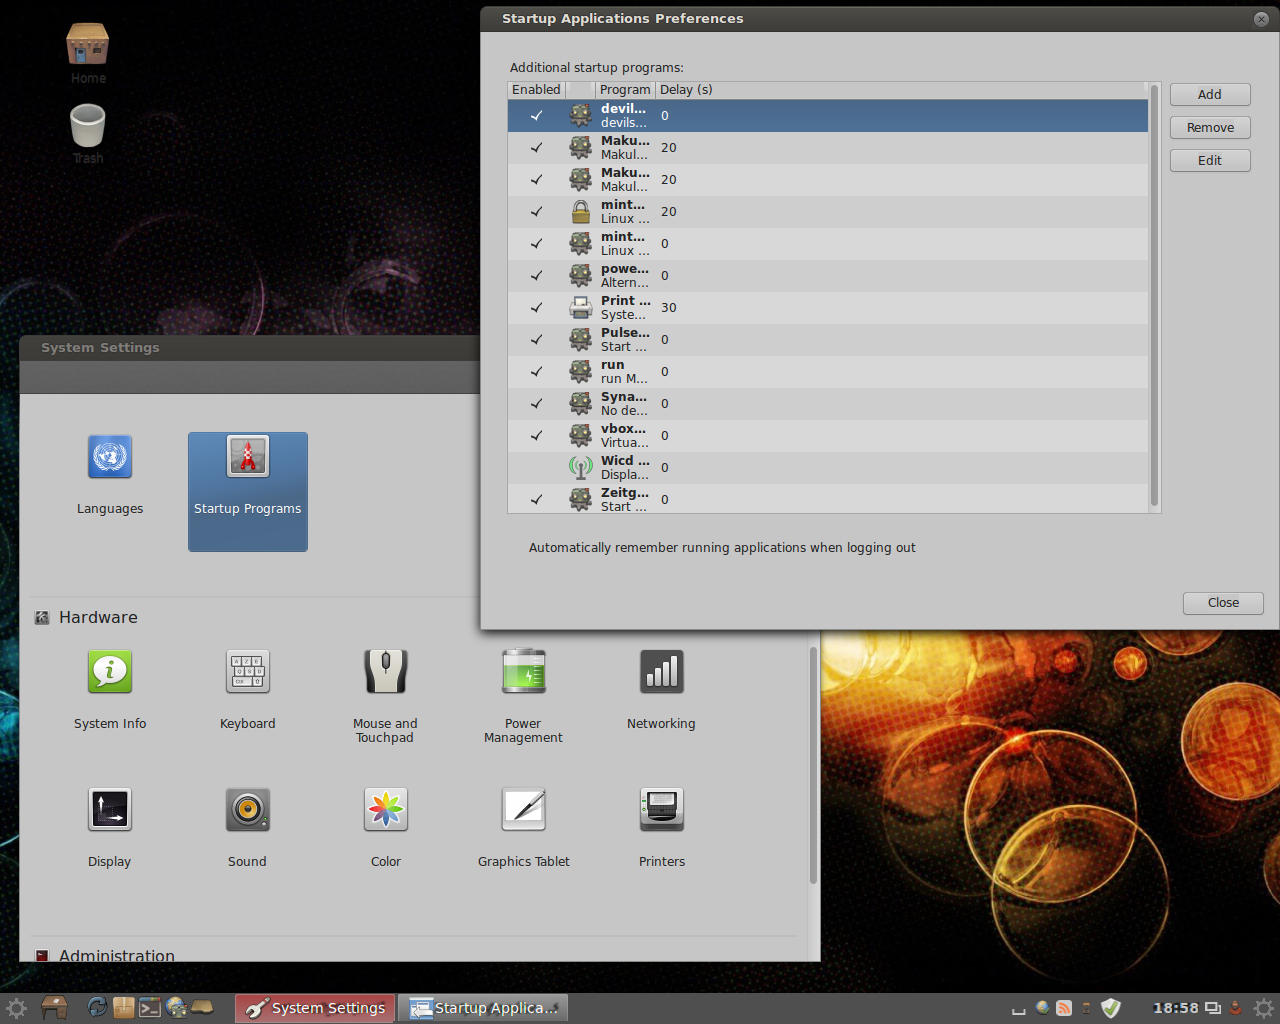Screen dimensions: 1280x1024
Task: Open Graphics Tablet settings
Action: click(x=524, y=828)
